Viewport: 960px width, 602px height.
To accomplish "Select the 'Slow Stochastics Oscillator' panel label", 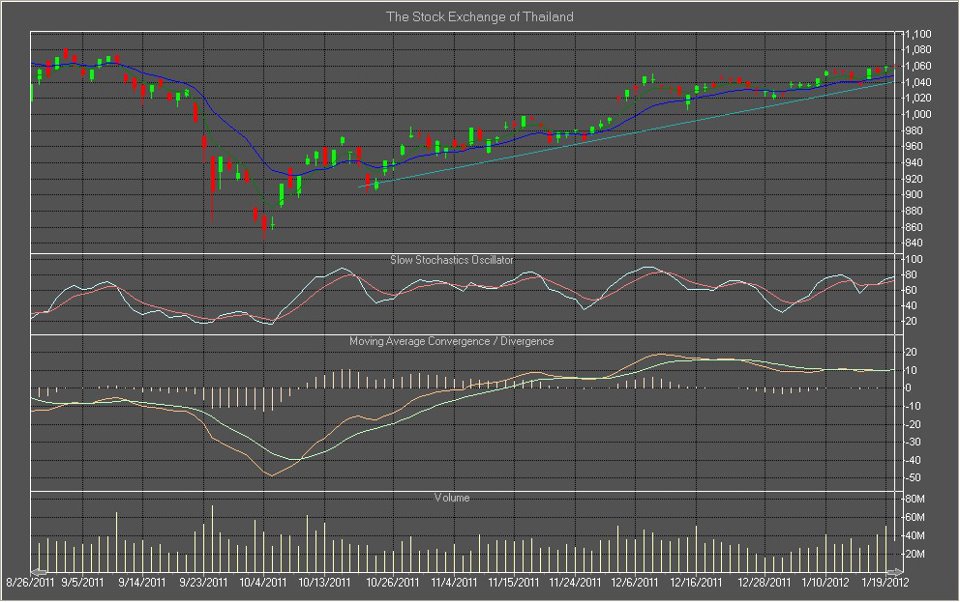I will point(452,260).
